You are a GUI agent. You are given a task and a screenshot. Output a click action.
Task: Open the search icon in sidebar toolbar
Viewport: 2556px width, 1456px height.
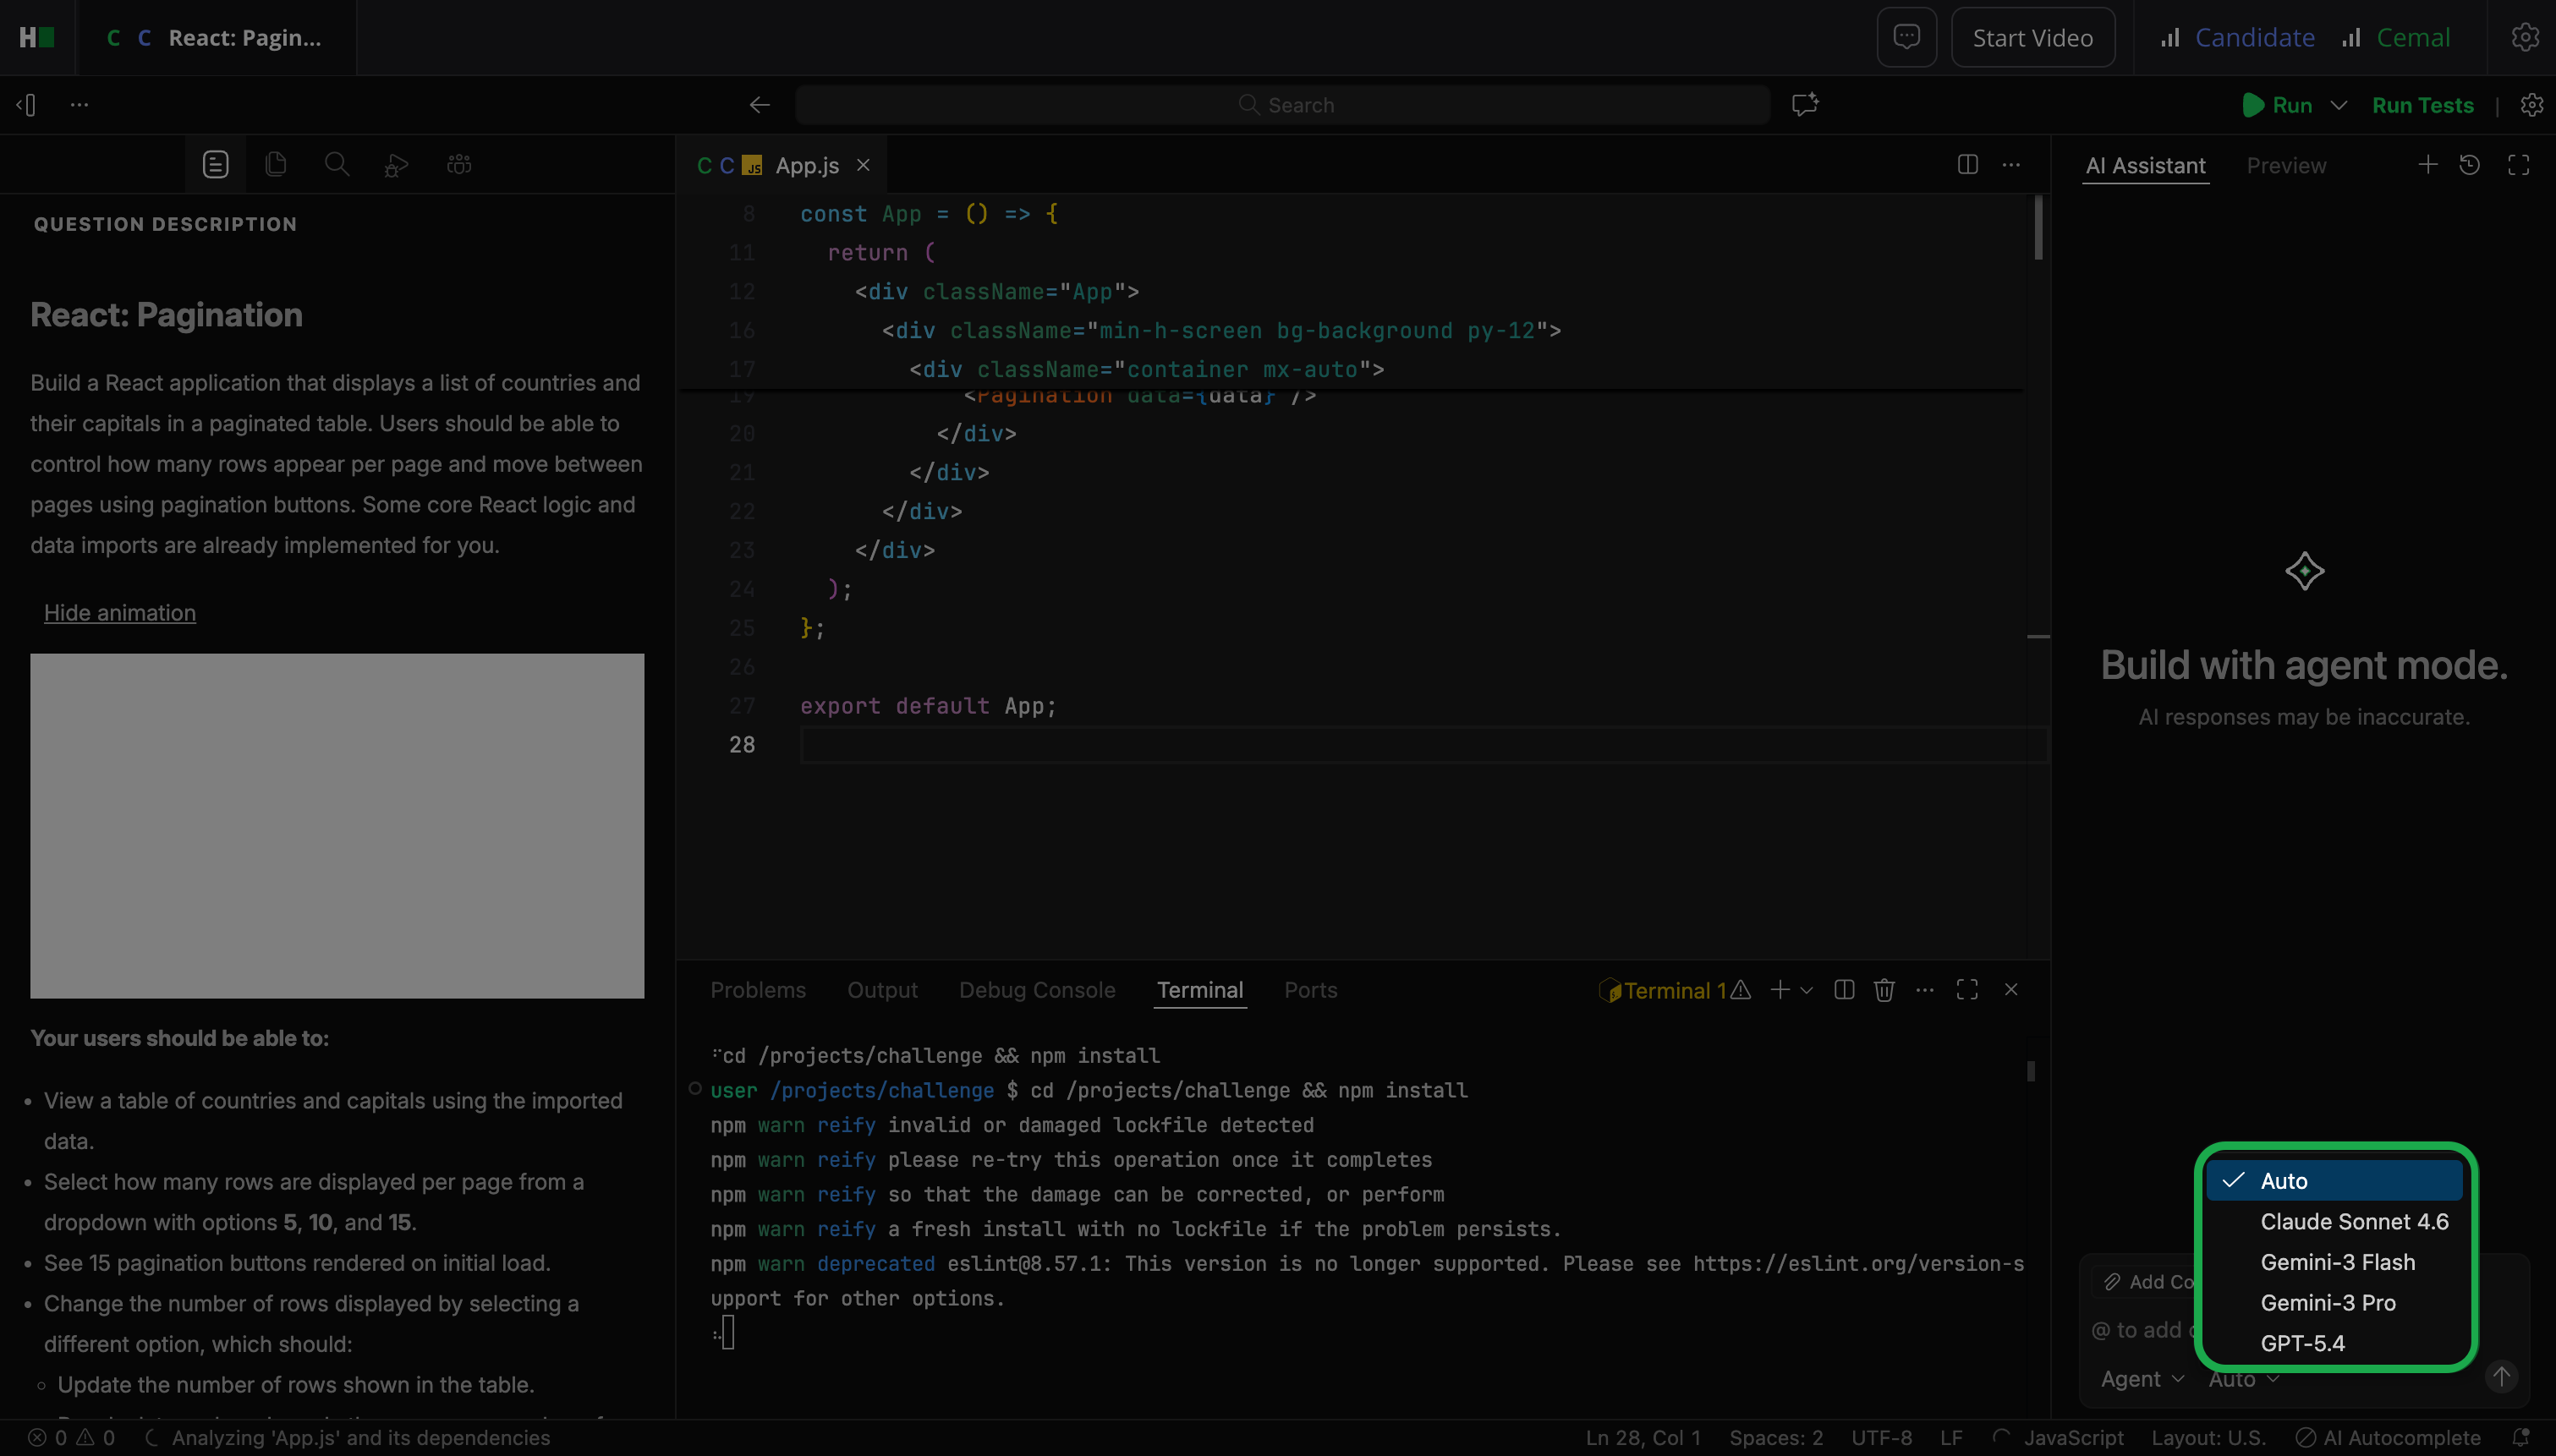[337, 164]
